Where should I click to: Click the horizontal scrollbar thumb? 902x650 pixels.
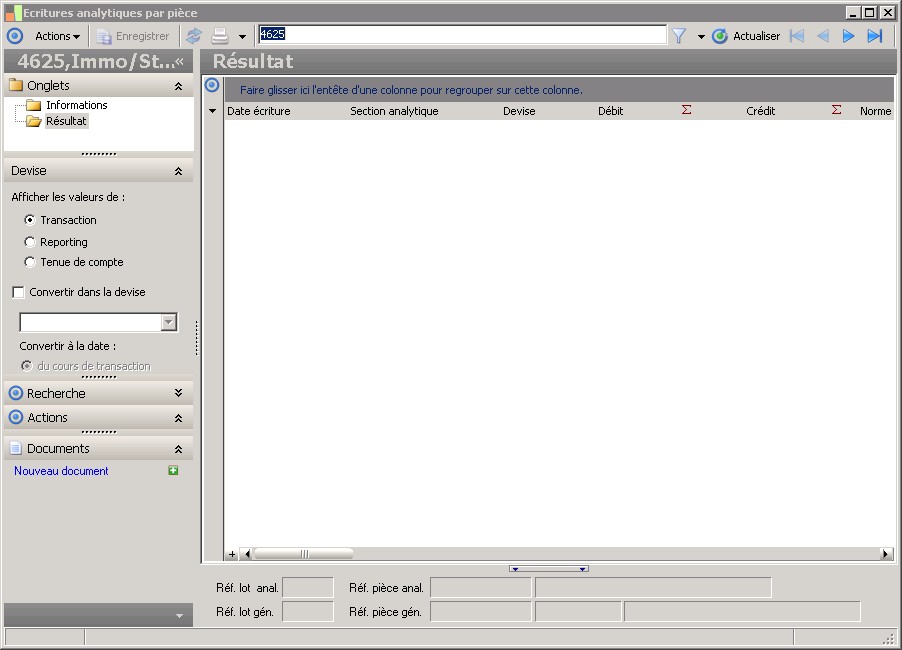click(x=304, y=554)
